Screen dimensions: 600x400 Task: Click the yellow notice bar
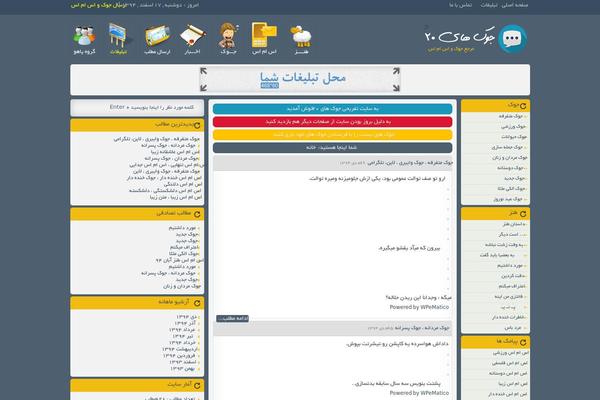[x=332, y=135]
